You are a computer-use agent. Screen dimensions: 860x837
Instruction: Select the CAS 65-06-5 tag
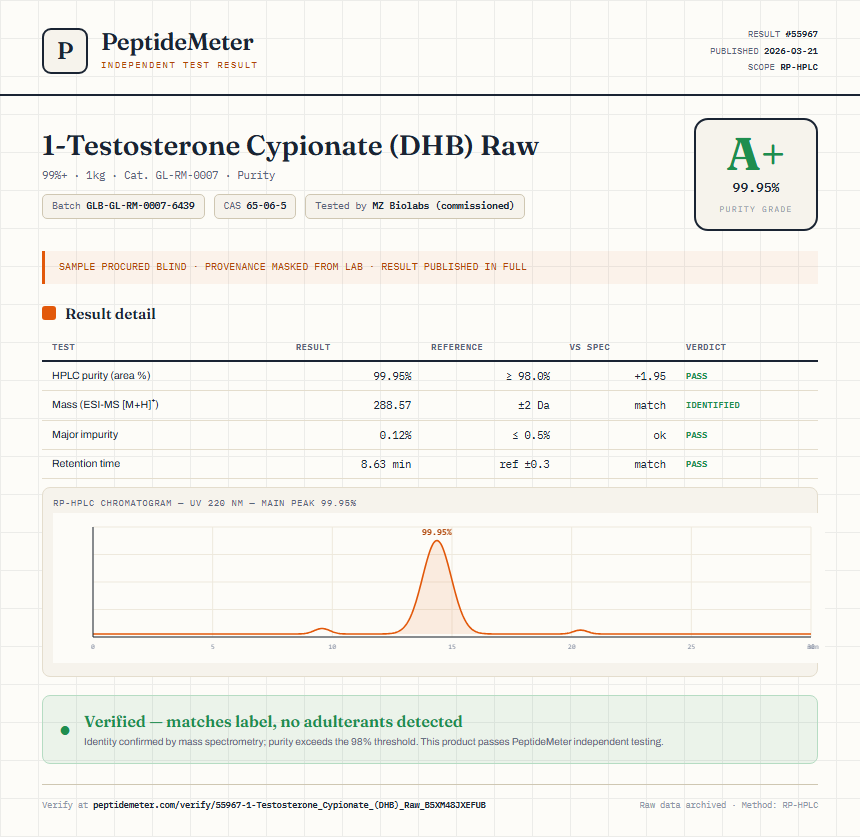(255, 206)
